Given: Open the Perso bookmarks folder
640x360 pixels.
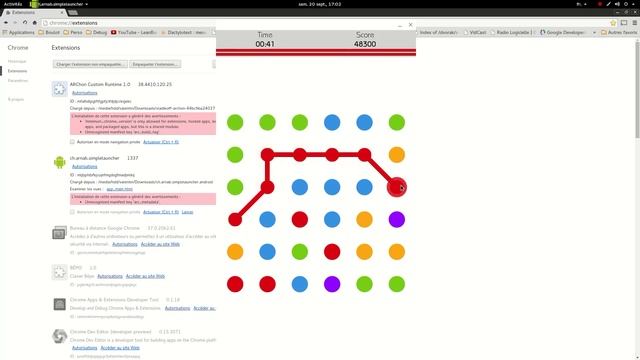Looking at the screenshot, I should [73, 32].
